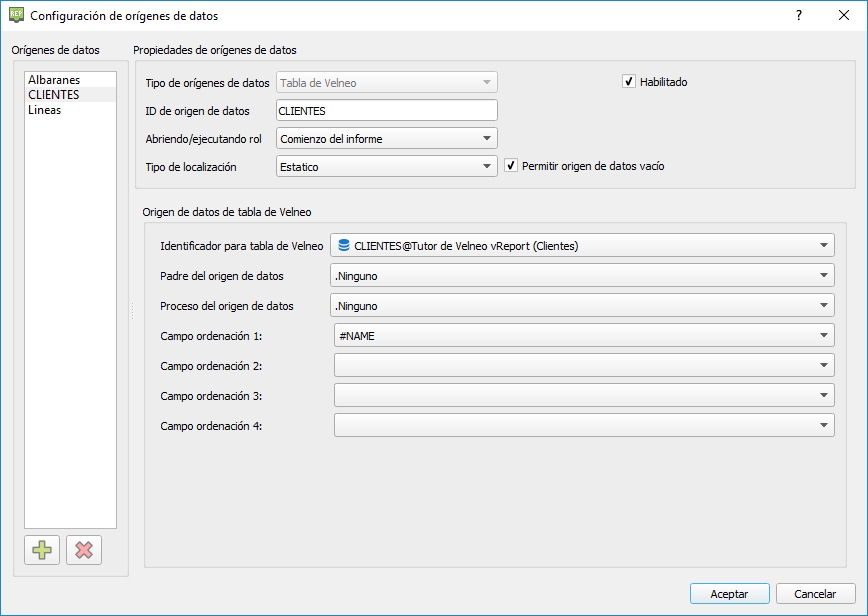Open the Abriendo/ejecutando rol dropdown
This screenshot has width=868, height=616.
coord(386,138)
